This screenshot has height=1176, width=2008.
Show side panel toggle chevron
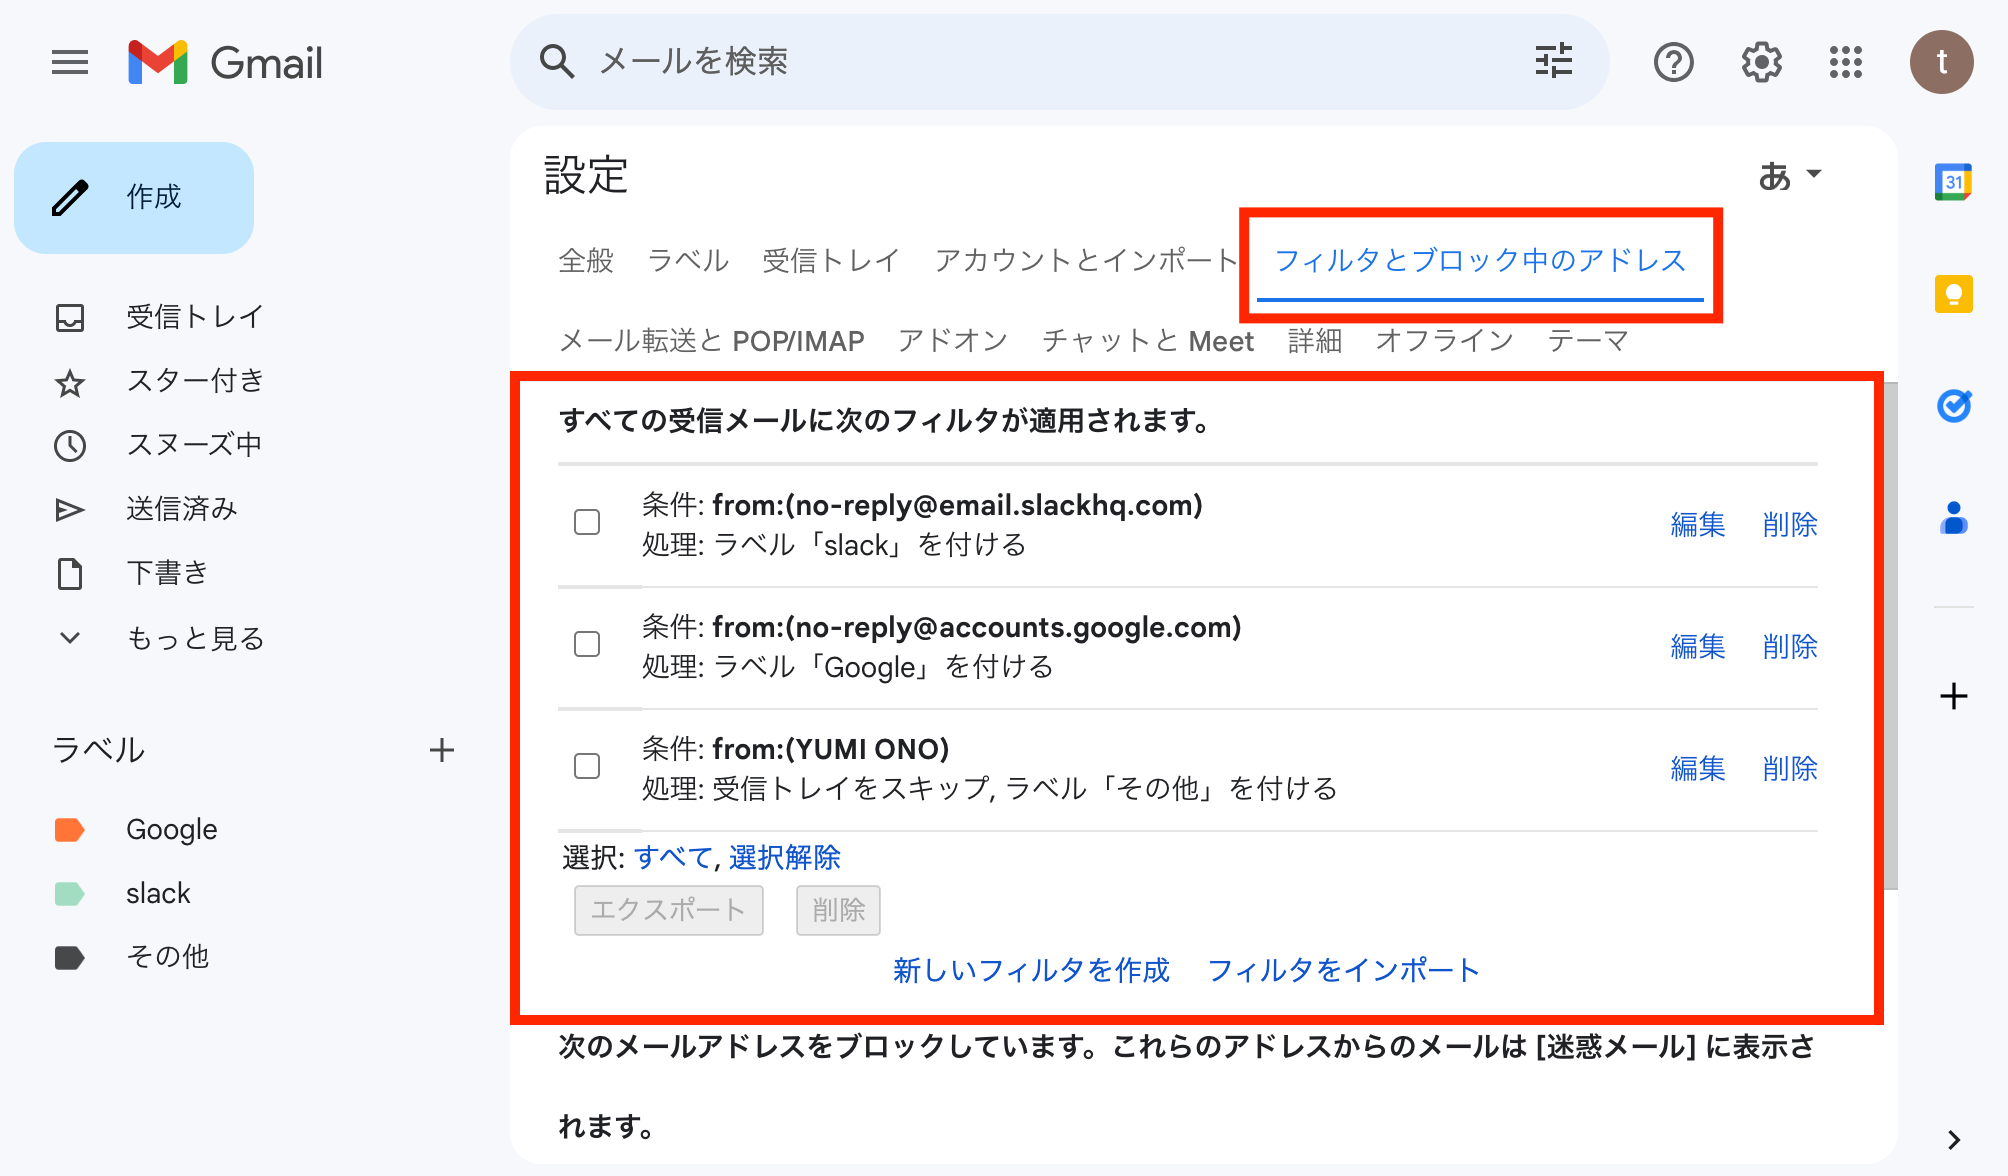pyautogui.click(x=1953, y=1140)
